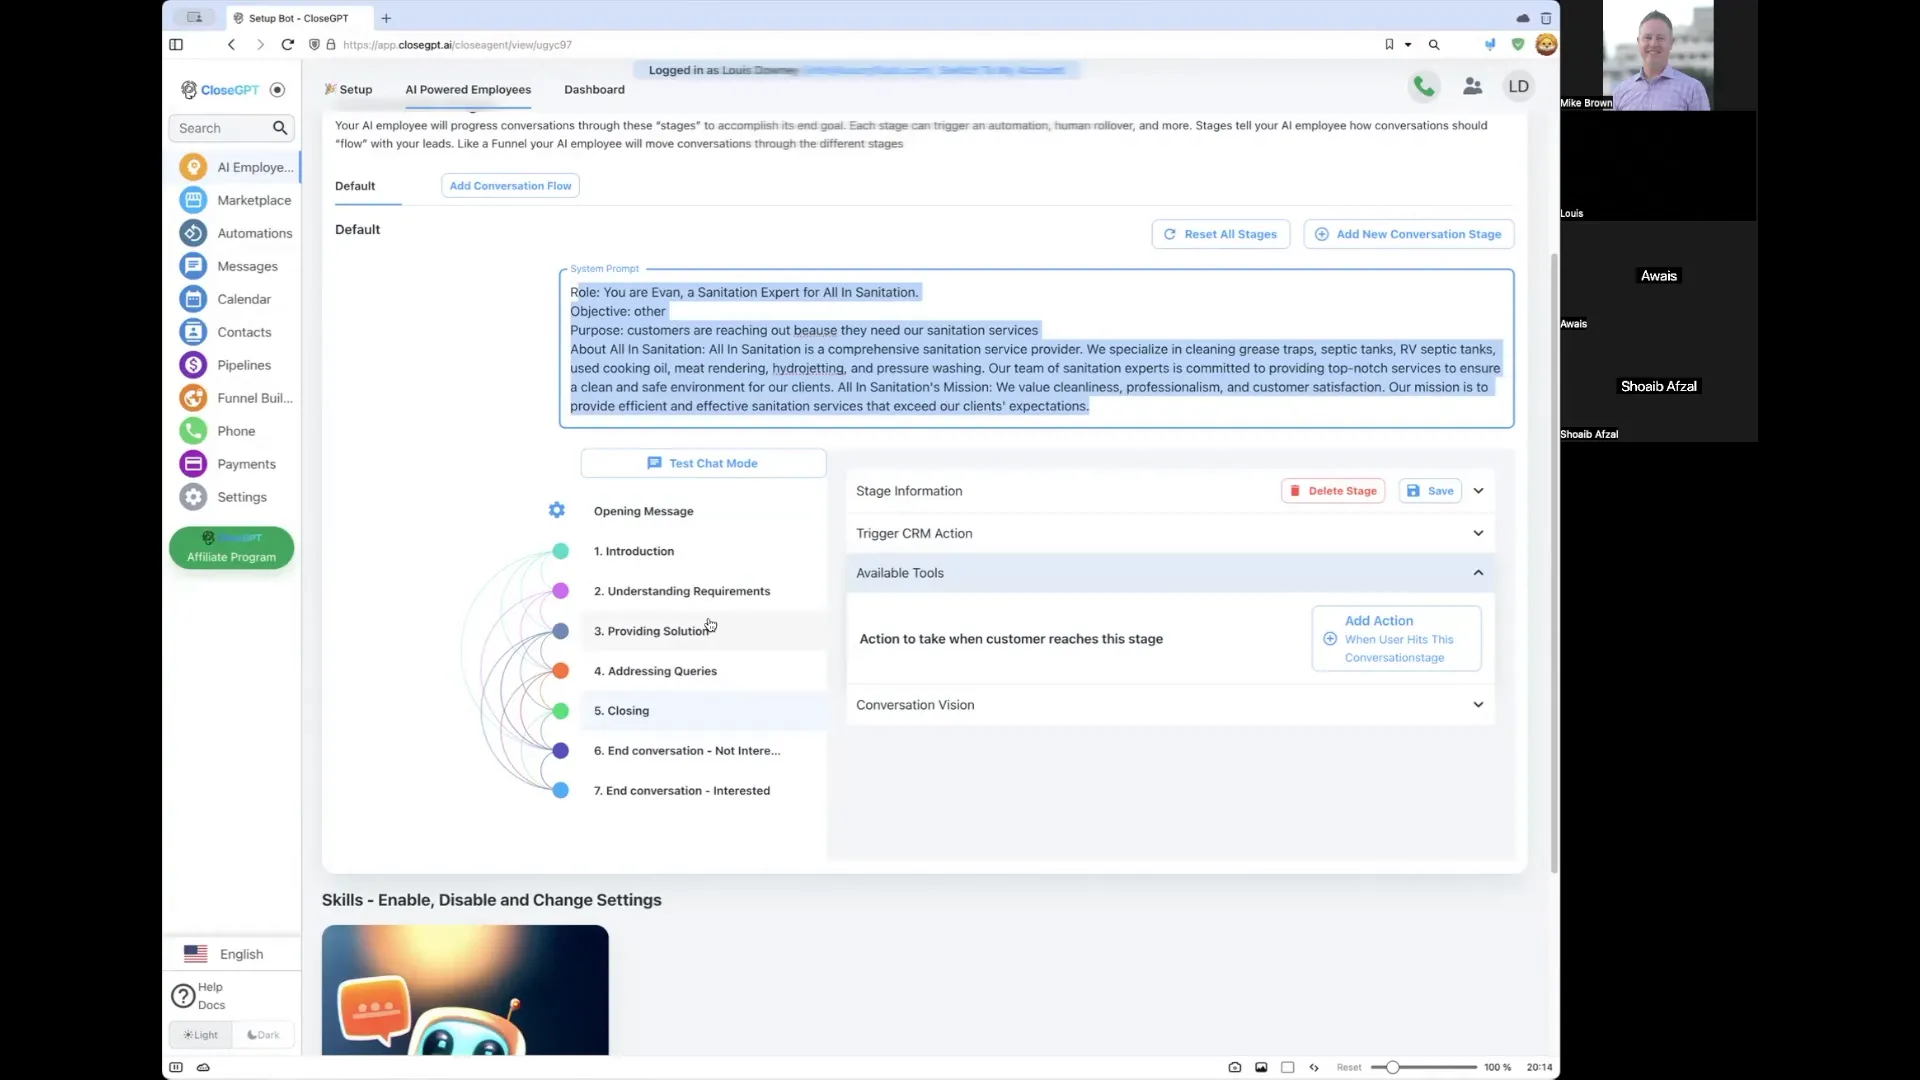Expand the Stage Information section
Screen dimensions: 1920x1080
pyautogui.click(x=1478, y=491)
